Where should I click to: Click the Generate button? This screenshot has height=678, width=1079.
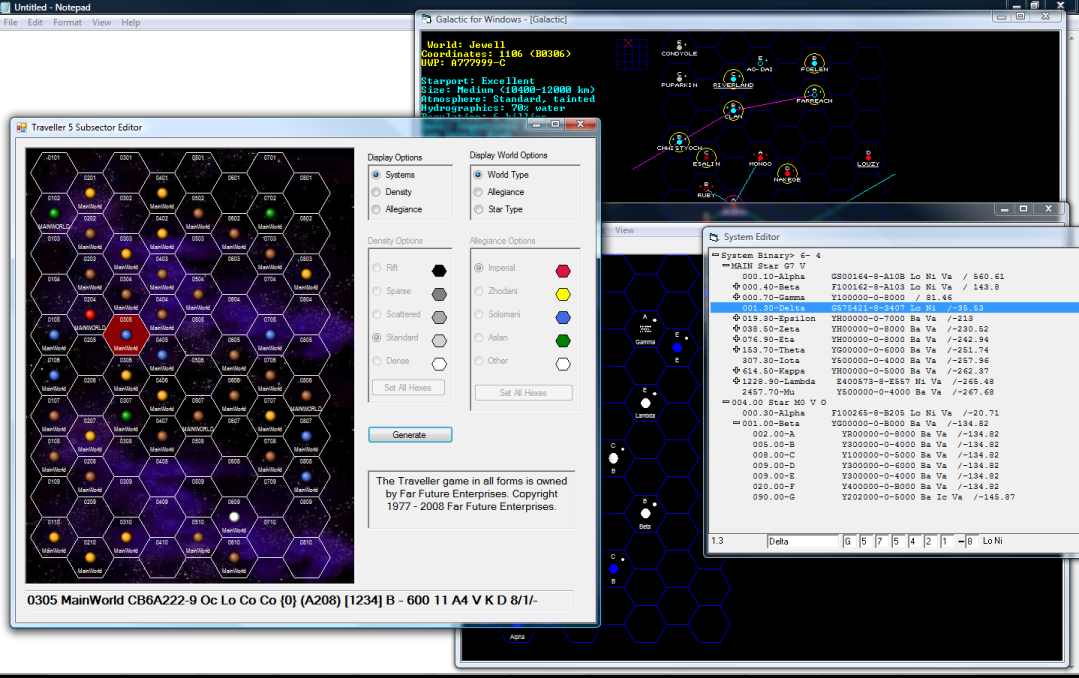click(410, 435)
